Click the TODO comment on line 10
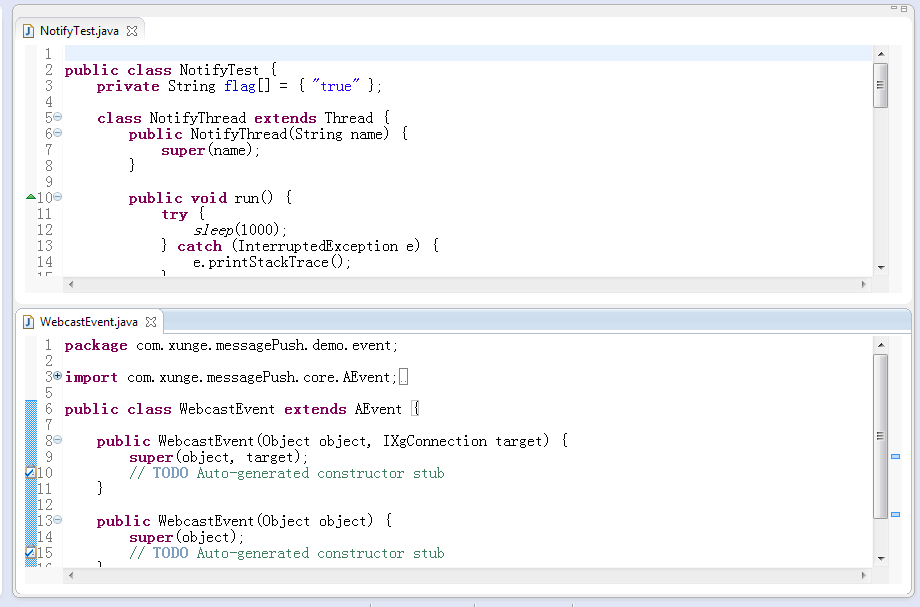Image resolution: width=920 pixels, height=607 pixels. [x=287, y=473]
